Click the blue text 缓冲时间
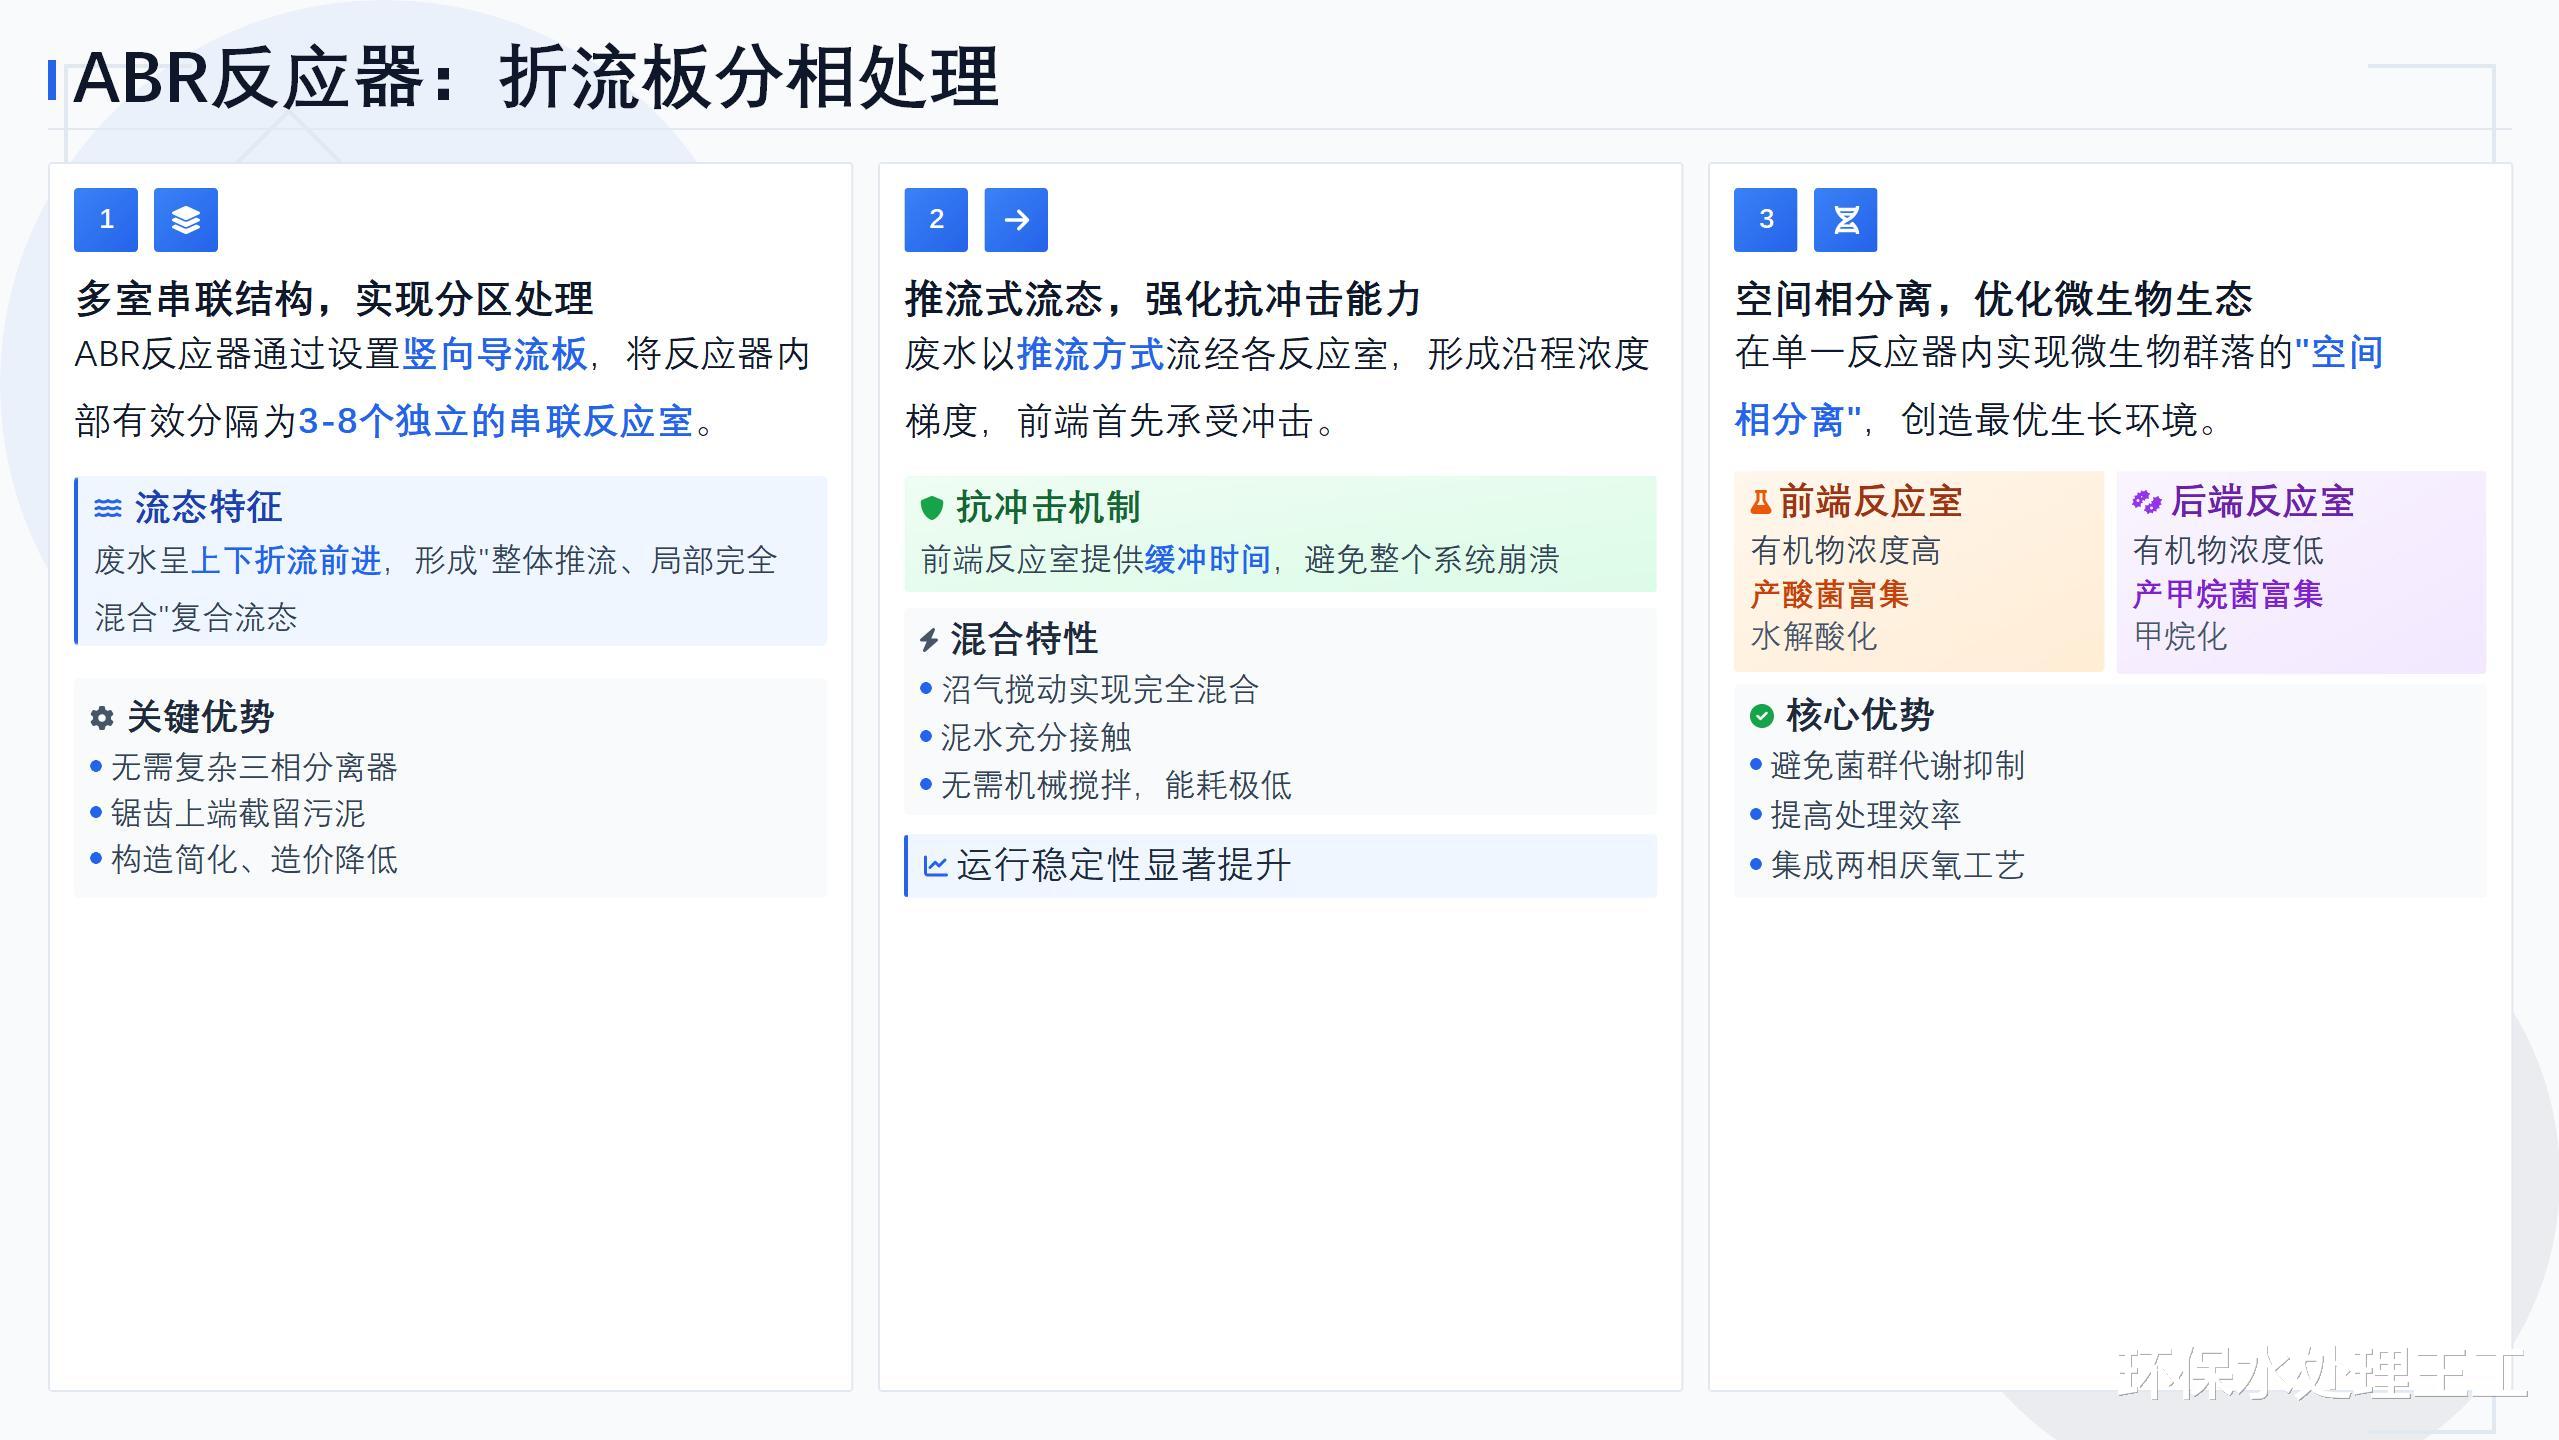Viewport: 2559px width, 1440px height. pos(1207,560)
